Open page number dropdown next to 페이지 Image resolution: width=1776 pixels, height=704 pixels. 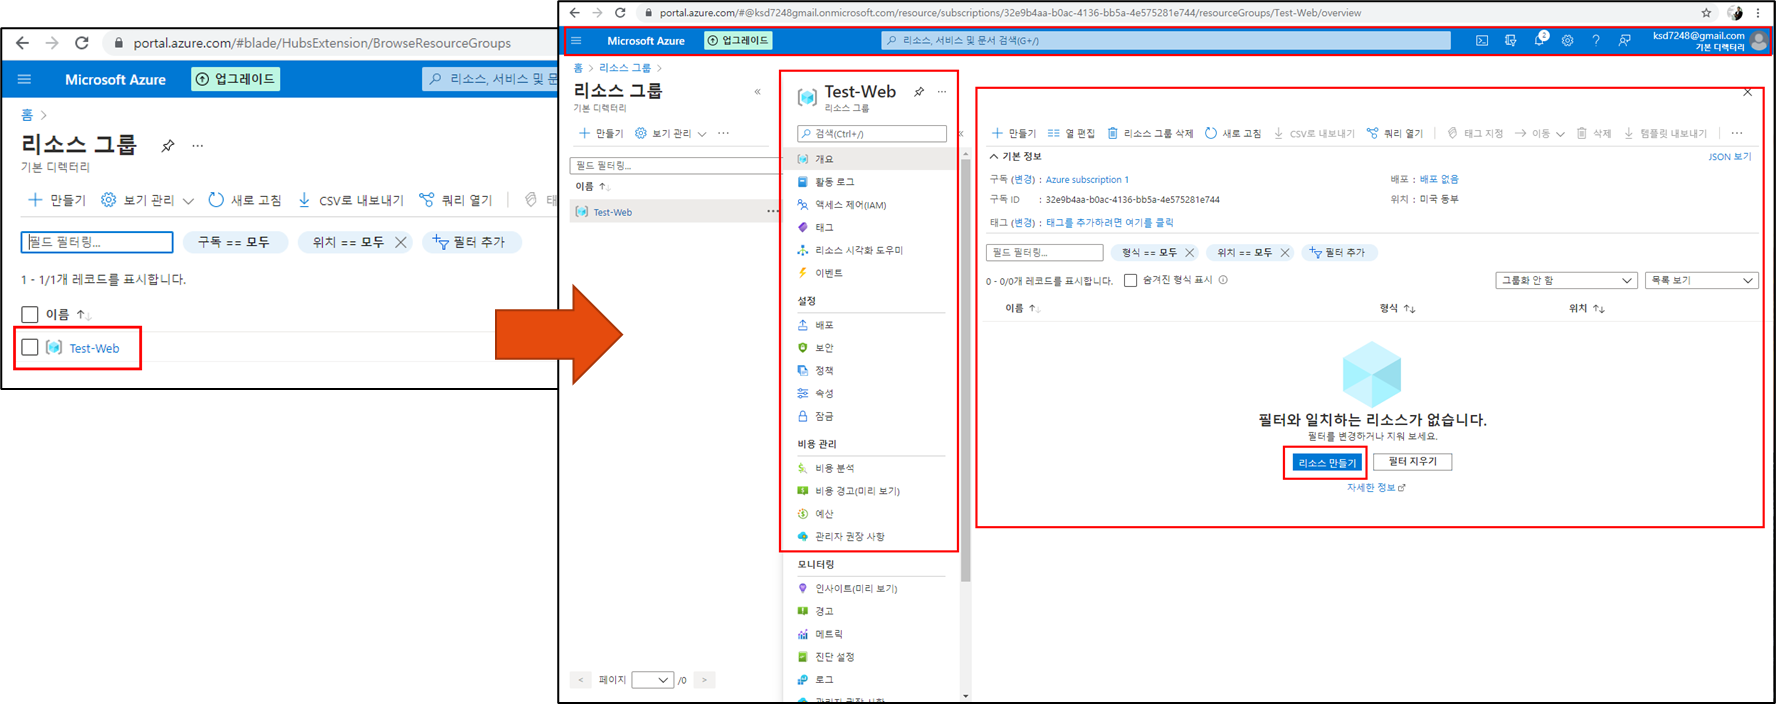point(652,680)
